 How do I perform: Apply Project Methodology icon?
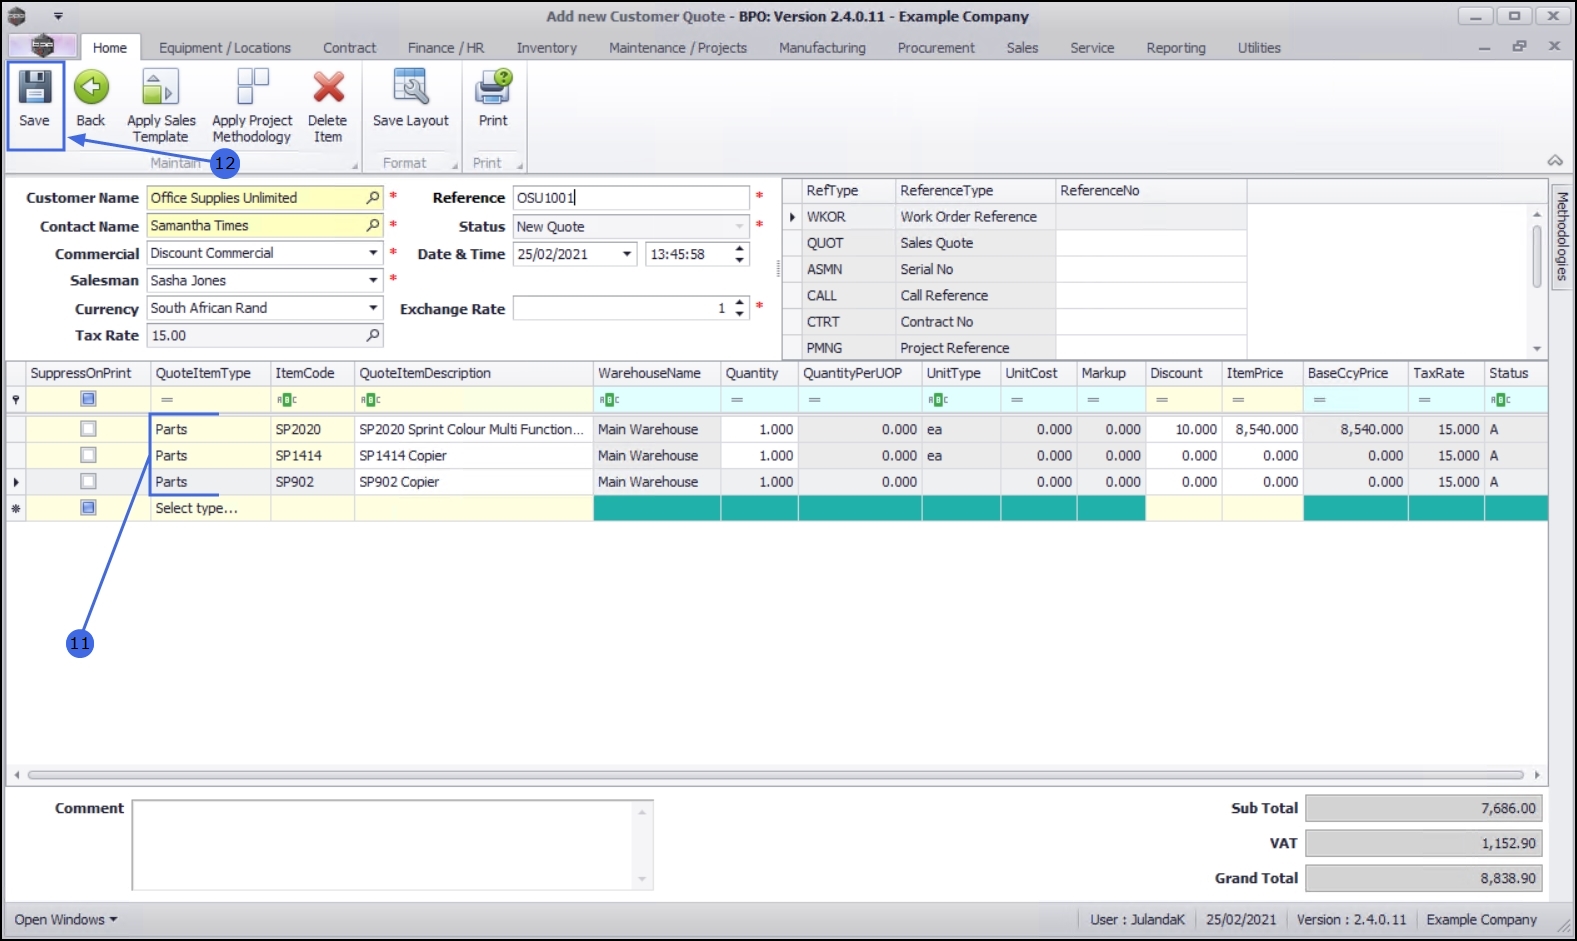[252, 88]
